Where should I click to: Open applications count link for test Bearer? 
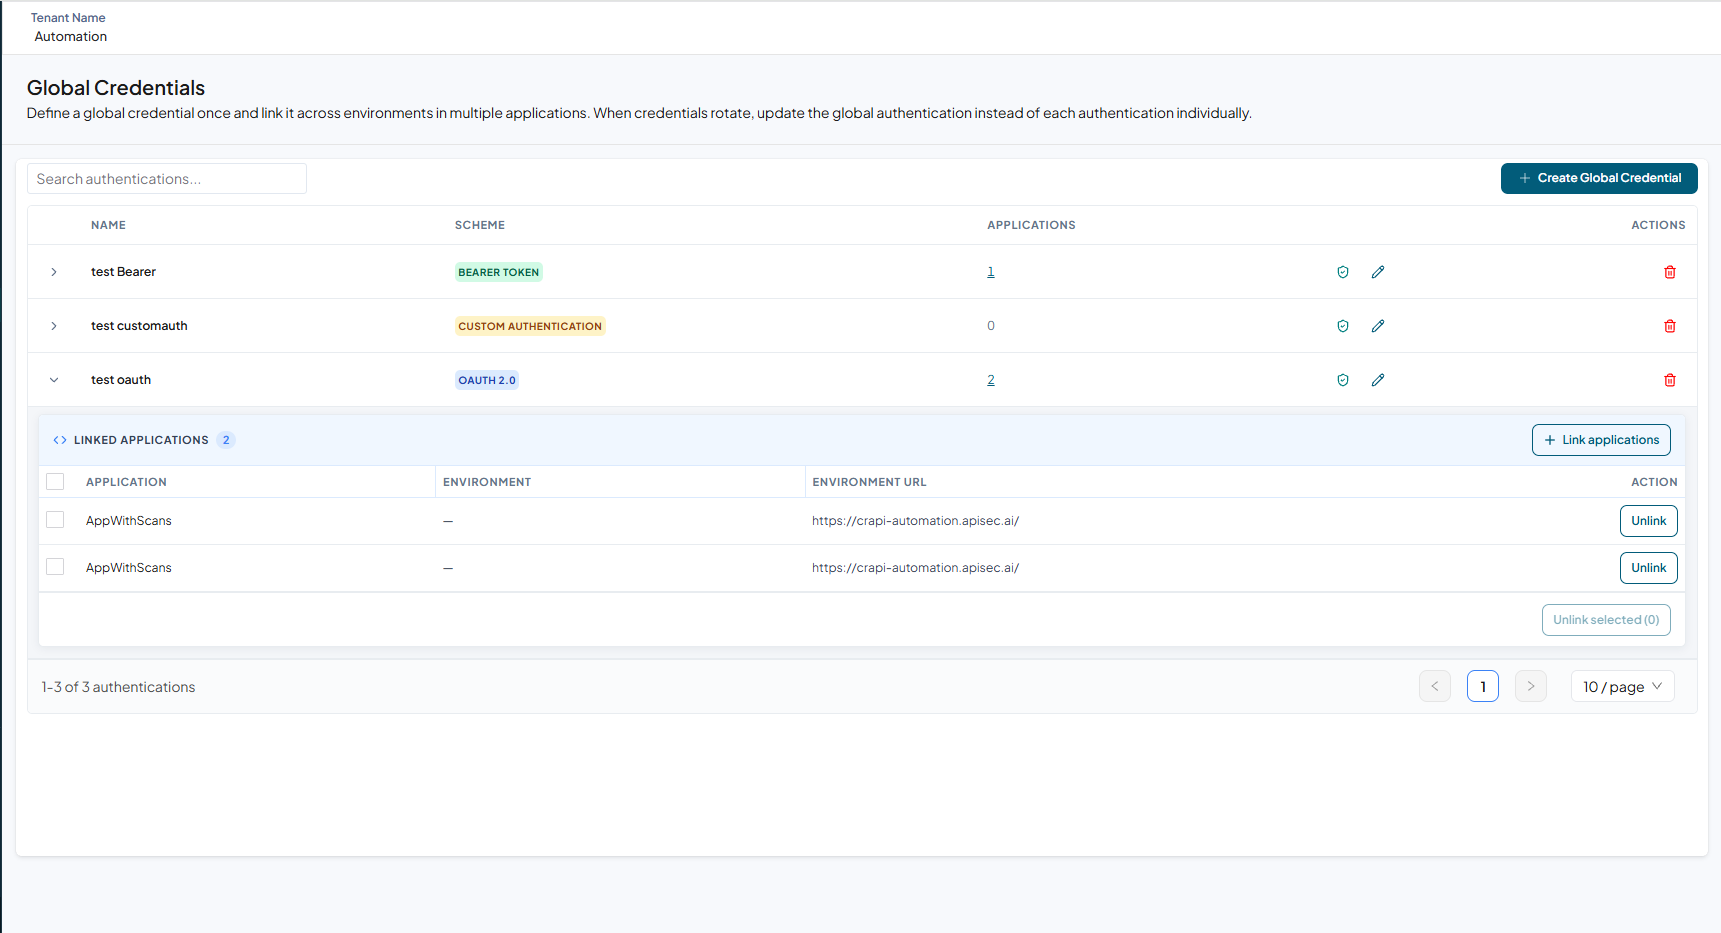coord(991,272)
